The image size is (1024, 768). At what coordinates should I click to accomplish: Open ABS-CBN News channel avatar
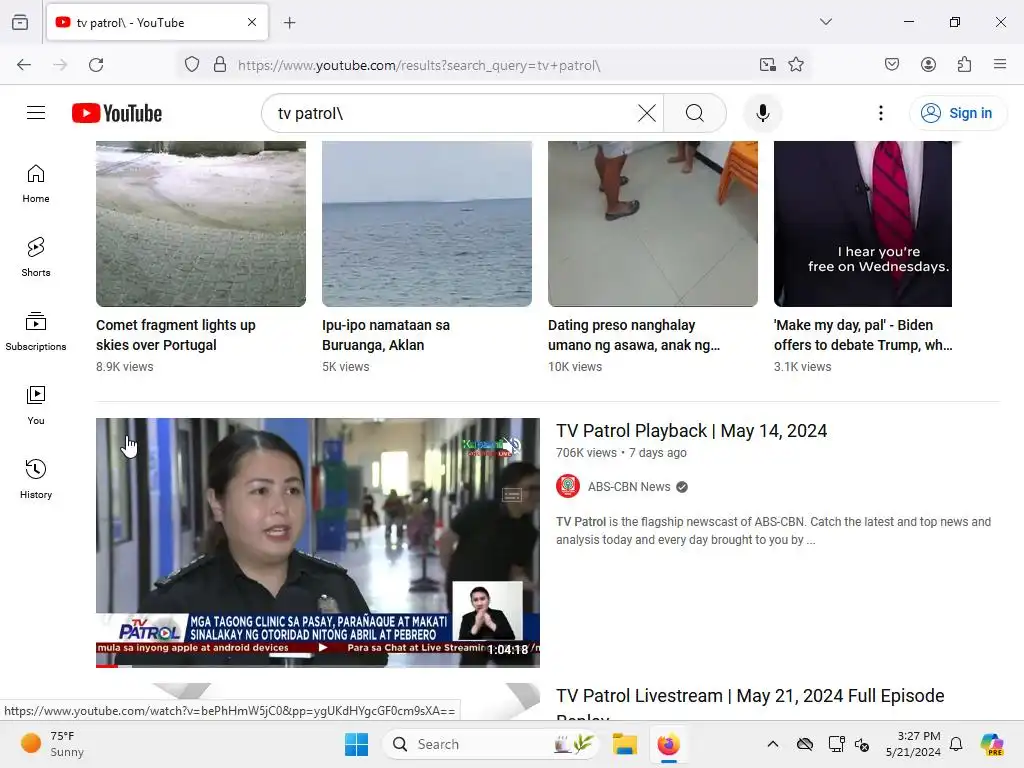(x=568, y=487)
